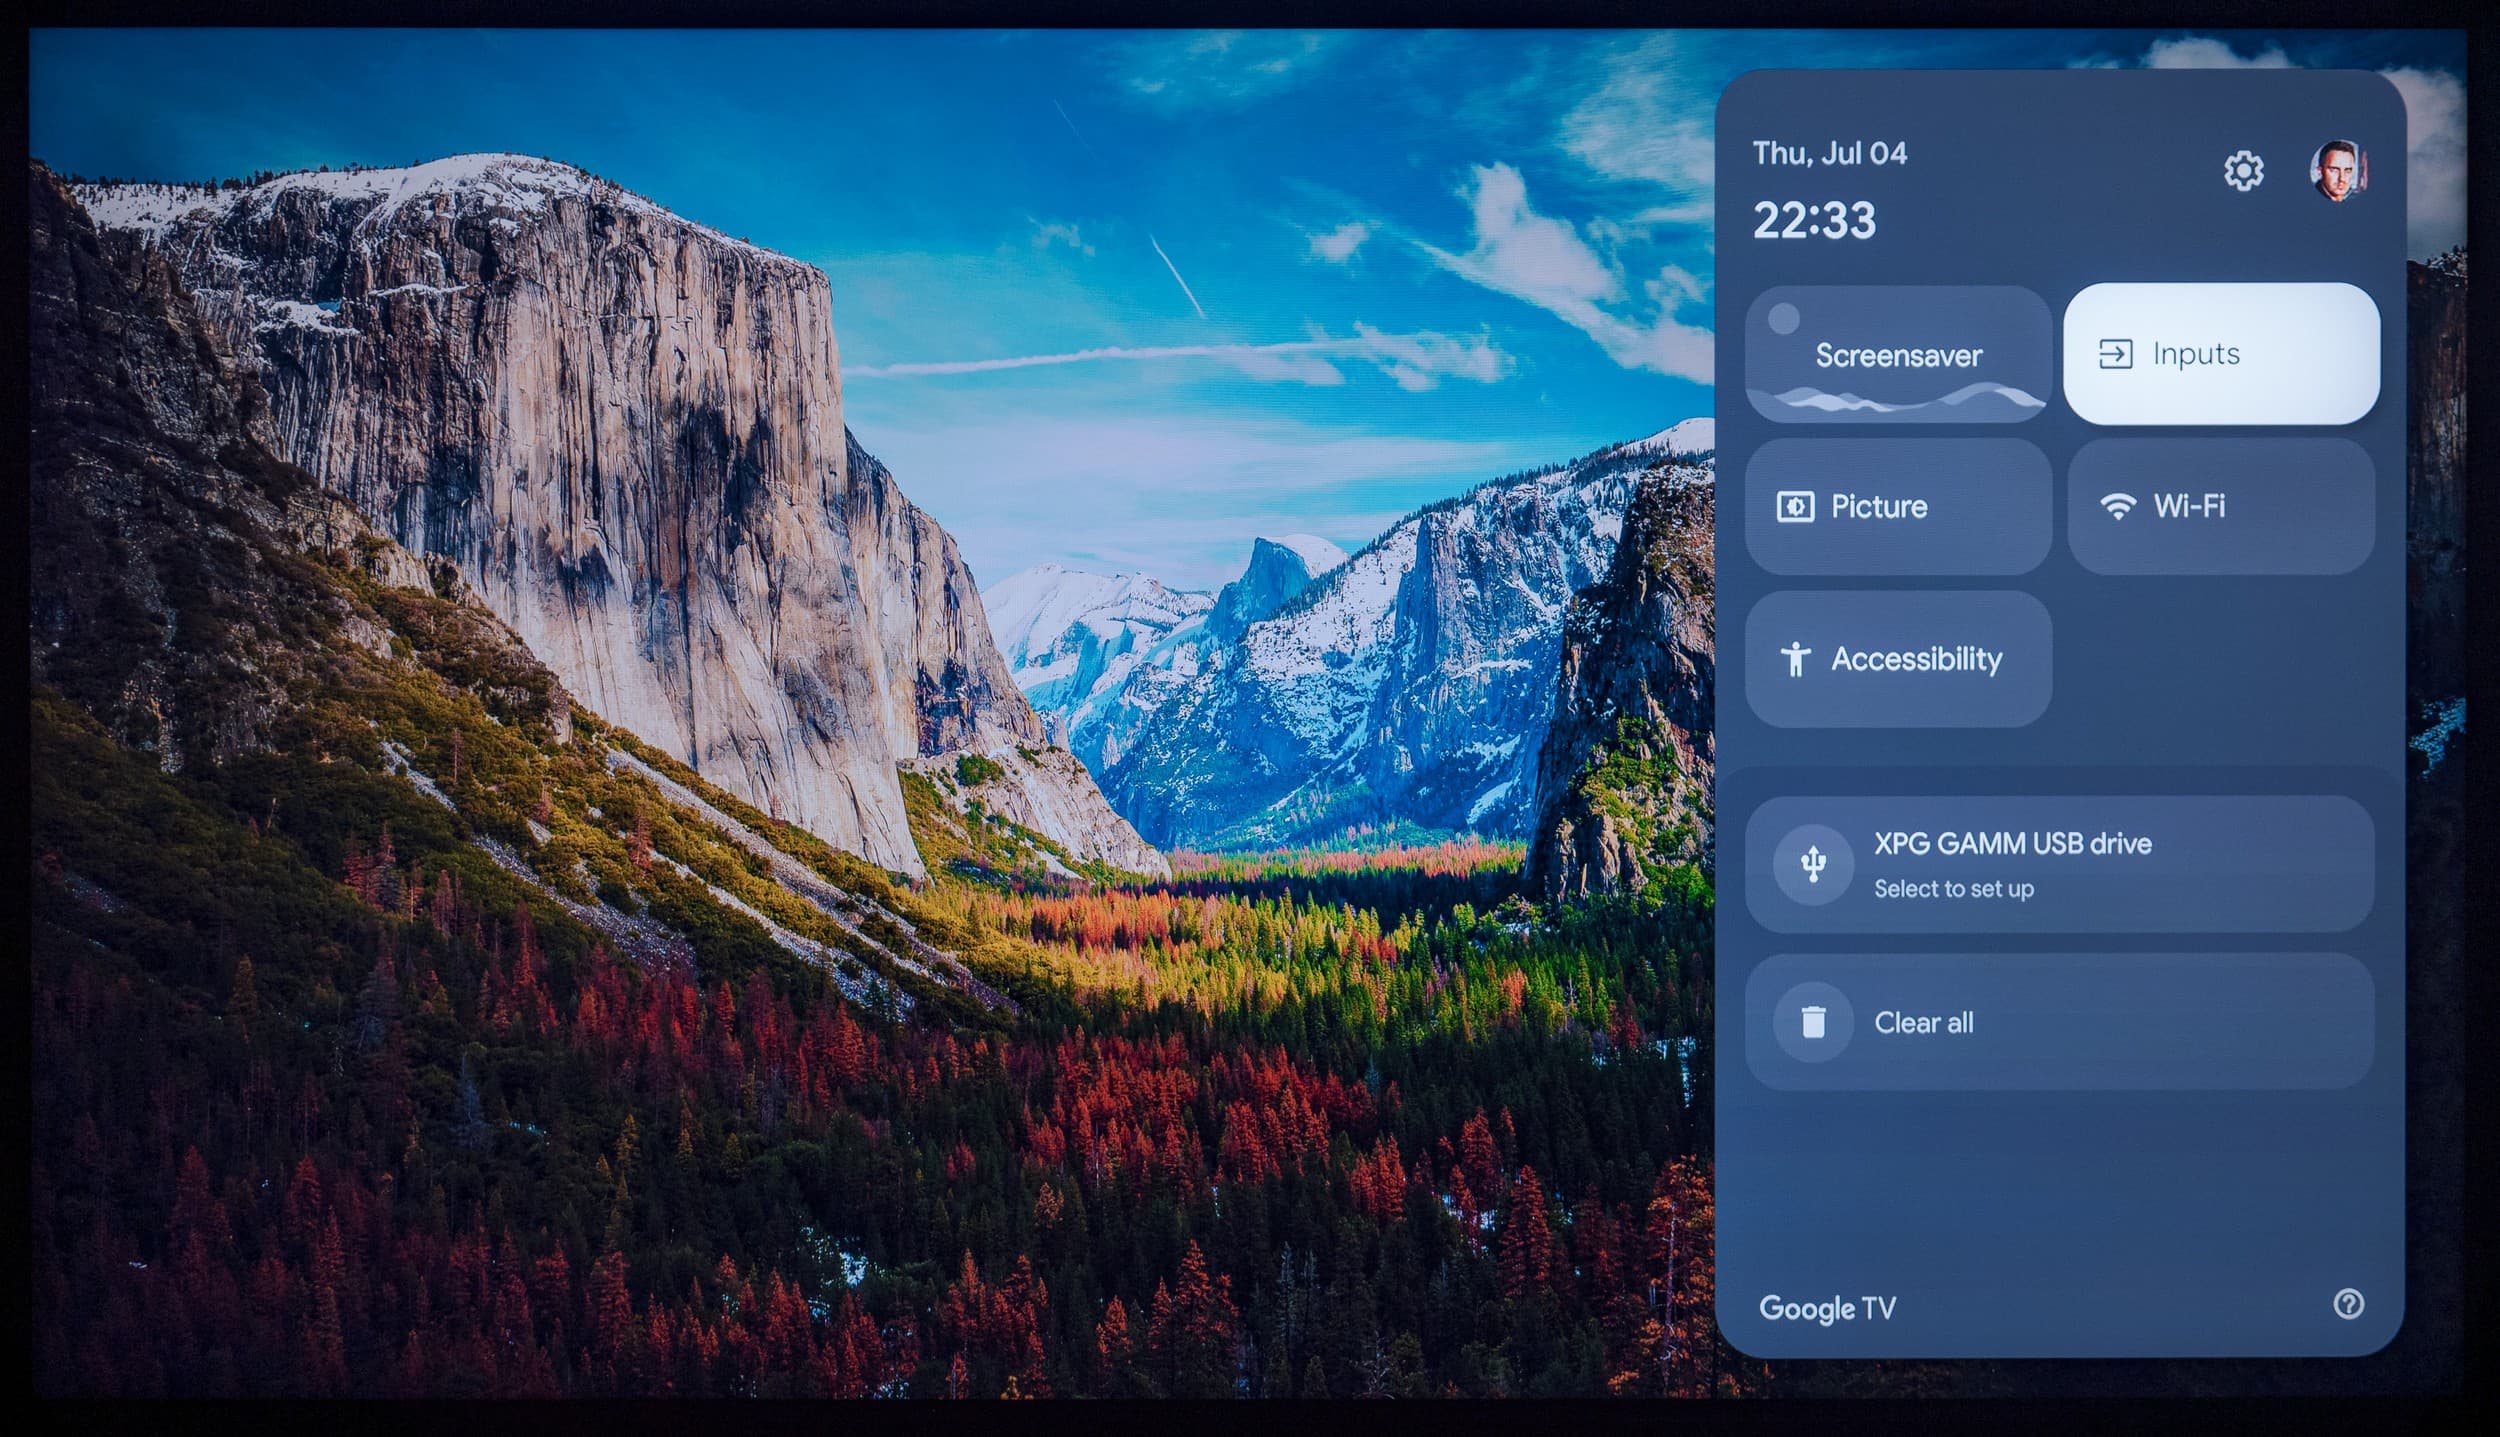Open the help question mark icon

point(2348,1304)
